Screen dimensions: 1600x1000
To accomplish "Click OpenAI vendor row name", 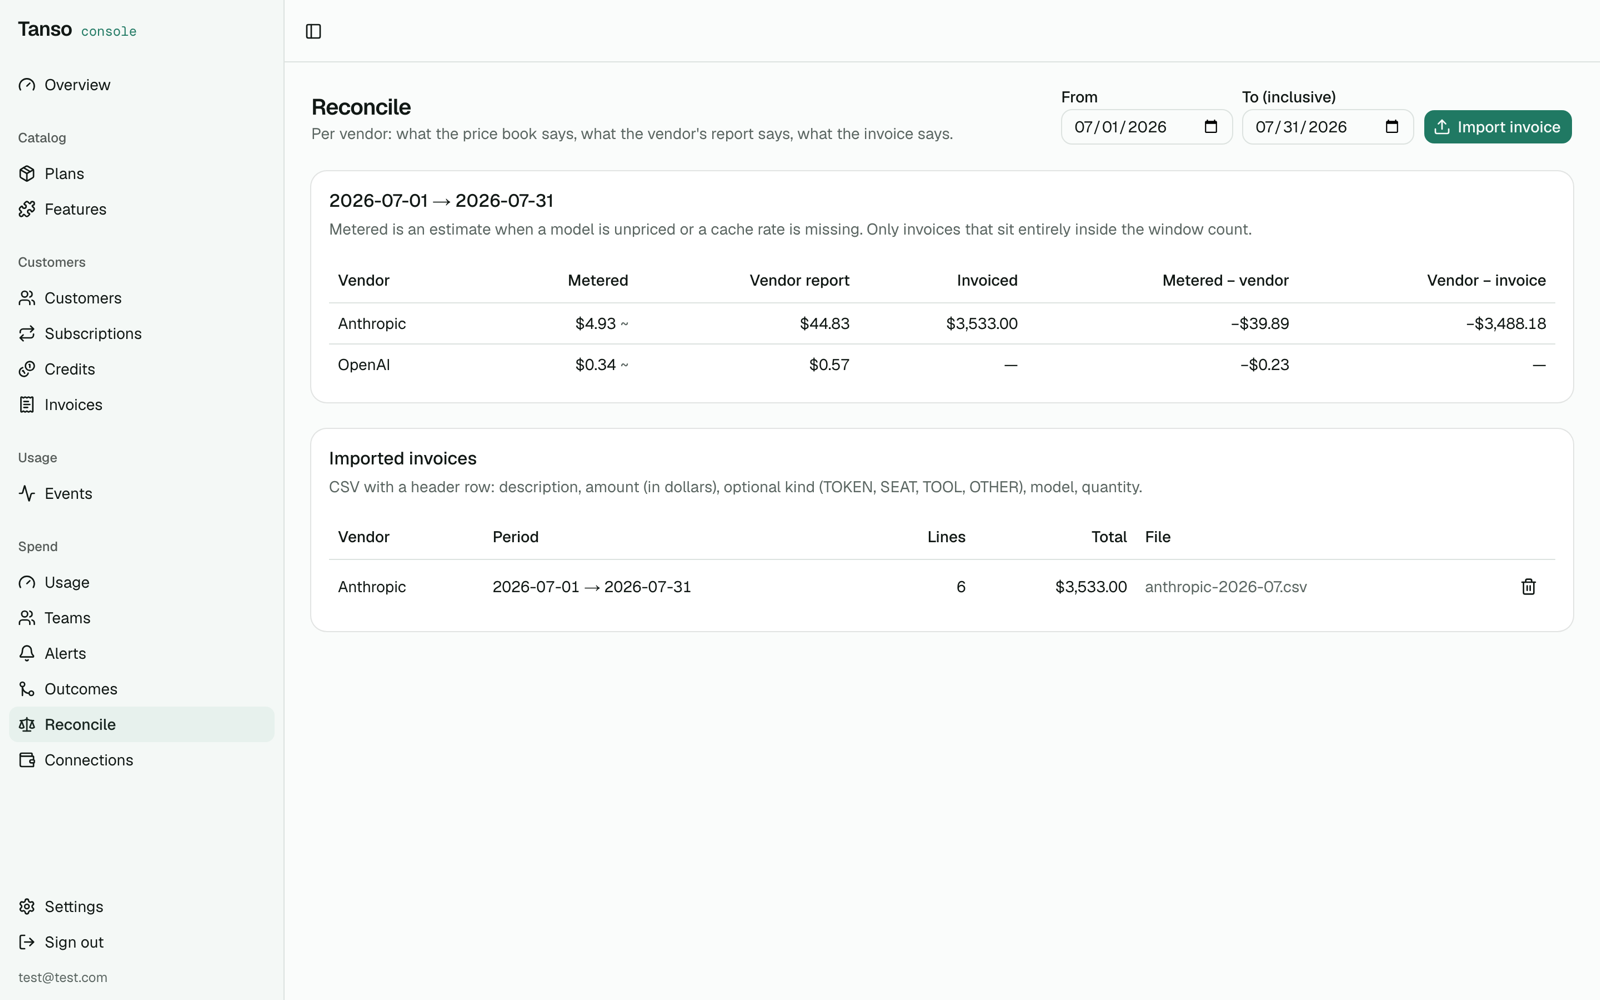I will (364, 365).
